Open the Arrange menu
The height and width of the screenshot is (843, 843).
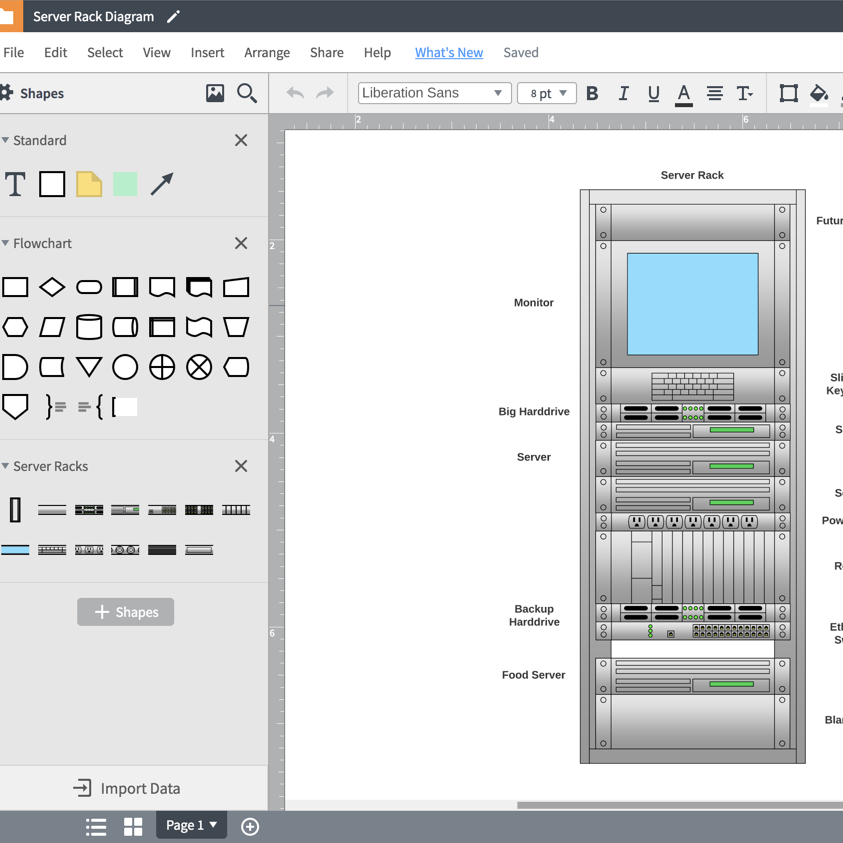267,52
